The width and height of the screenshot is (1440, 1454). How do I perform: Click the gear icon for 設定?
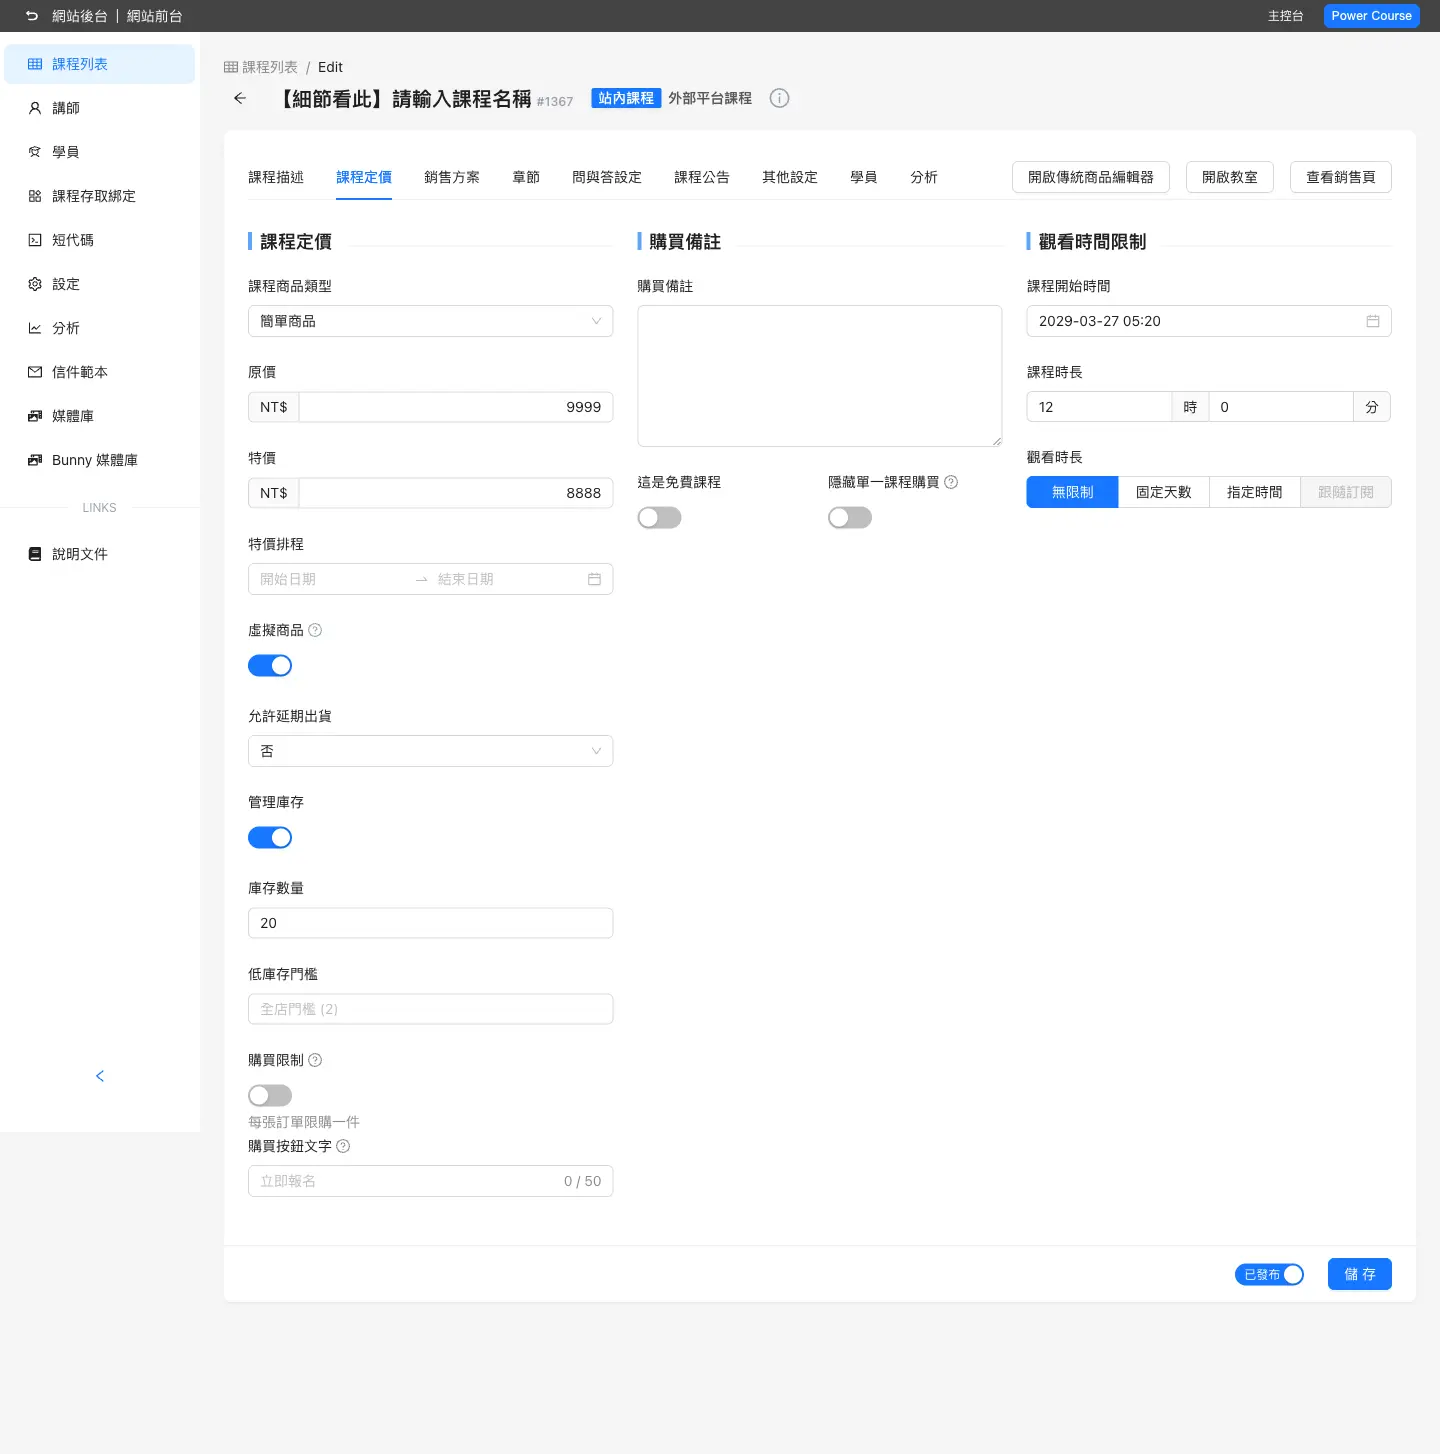35,284
